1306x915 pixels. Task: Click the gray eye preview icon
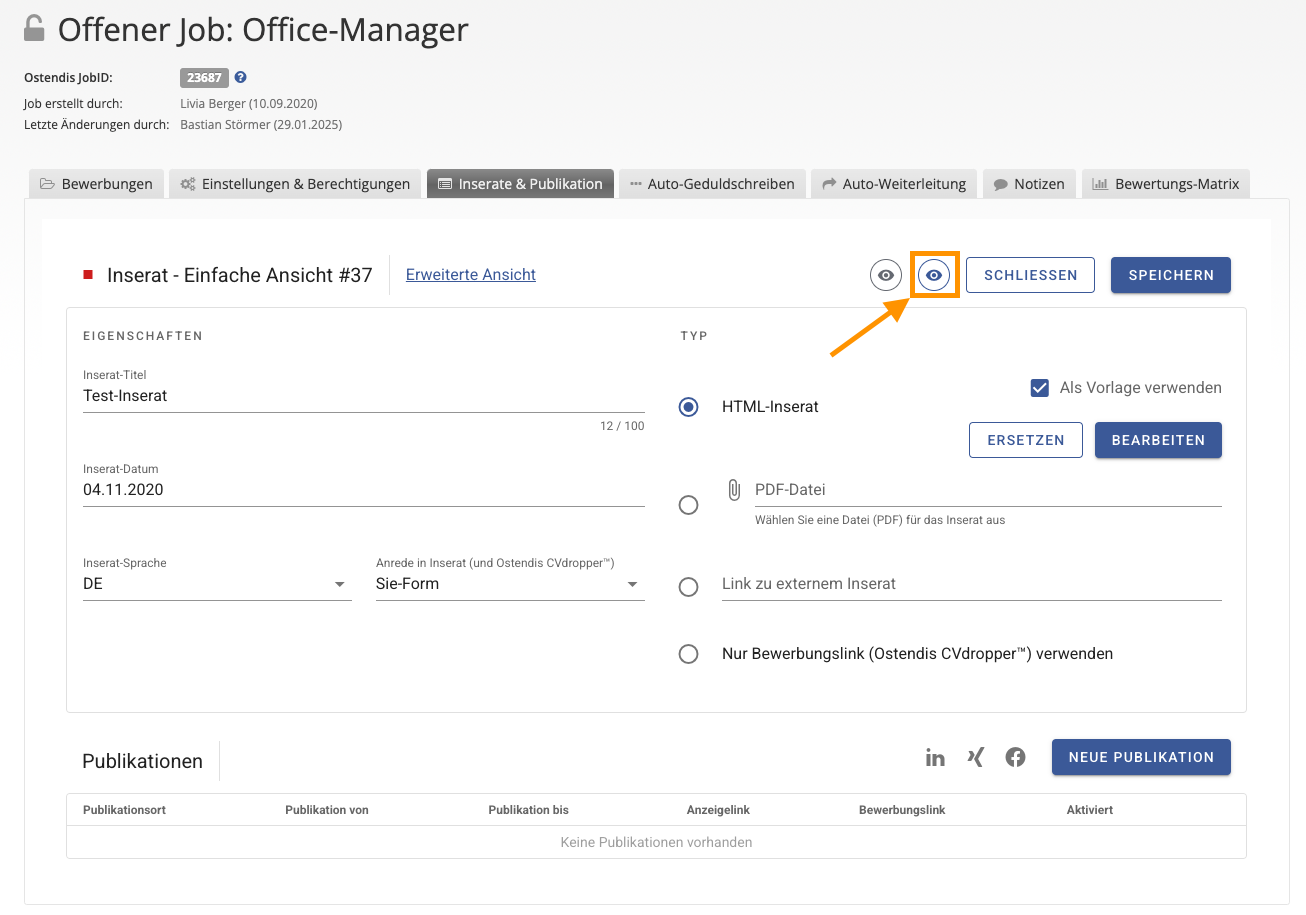point(885,275)
